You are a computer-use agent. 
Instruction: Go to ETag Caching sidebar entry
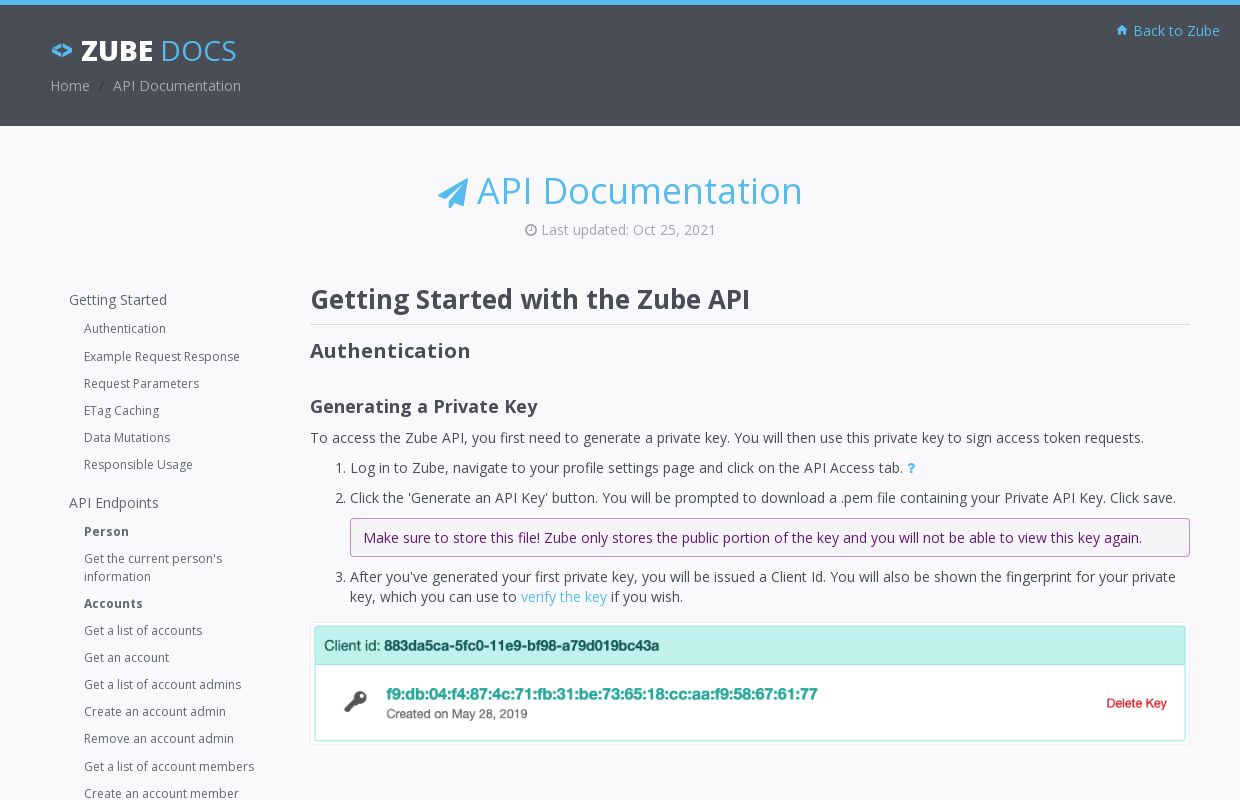[x=121, y=410]
